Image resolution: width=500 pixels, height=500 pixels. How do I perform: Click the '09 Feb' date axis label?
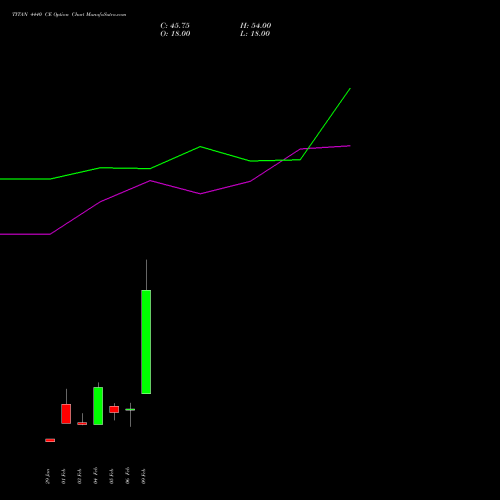coord(144,476)
